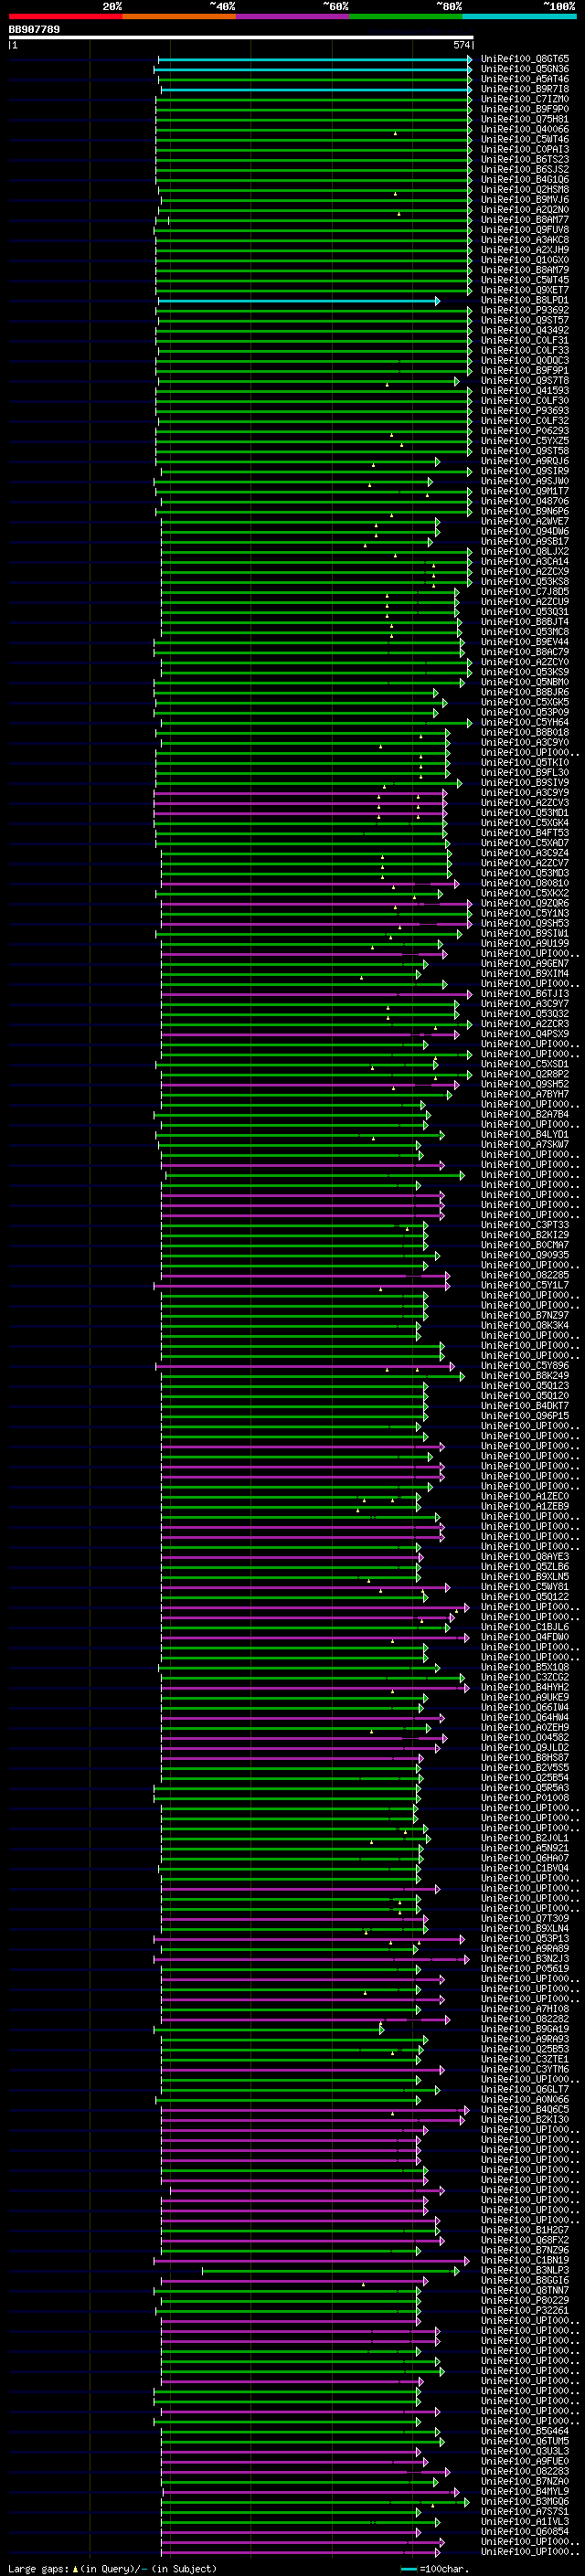This screenshot has width=585, height=2576.
Task: Select the UniRef100_B4FT53 label
Action: point(525,832)
